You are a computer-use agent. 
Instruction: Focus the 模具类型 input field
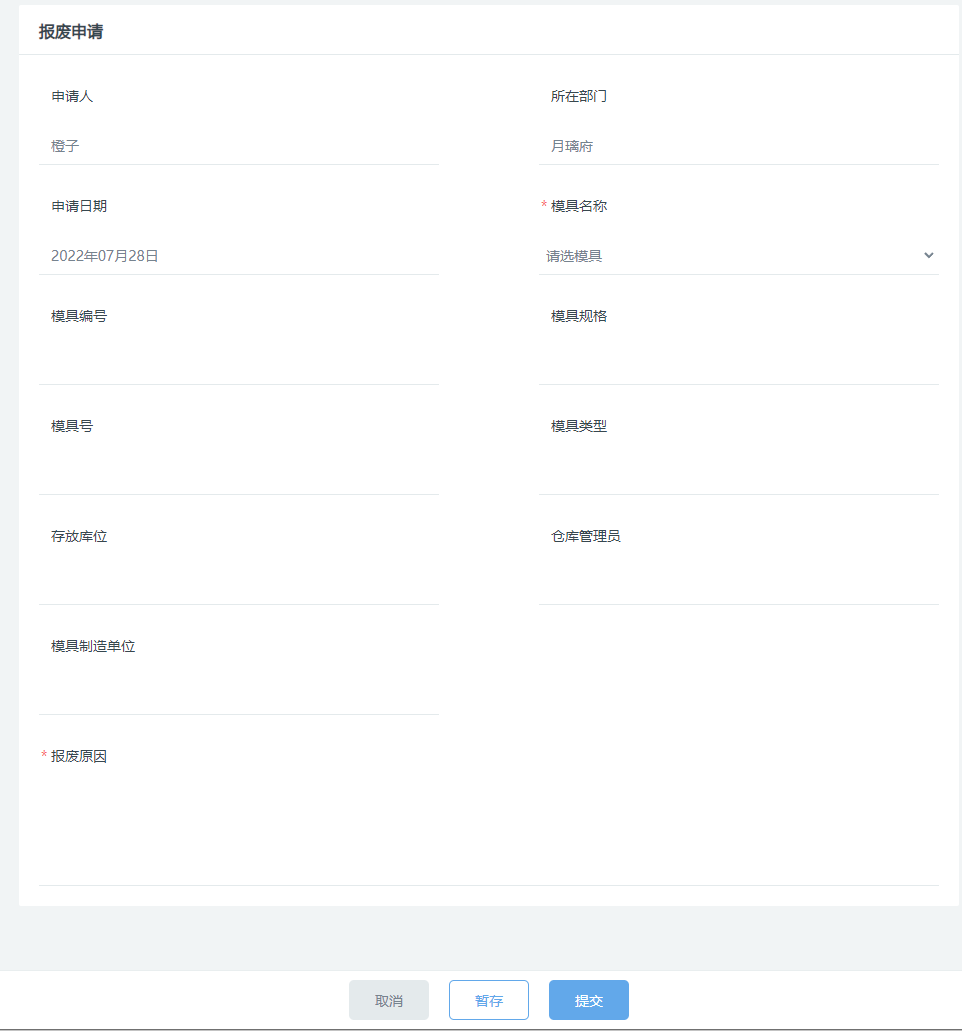[x=738, y=475]
